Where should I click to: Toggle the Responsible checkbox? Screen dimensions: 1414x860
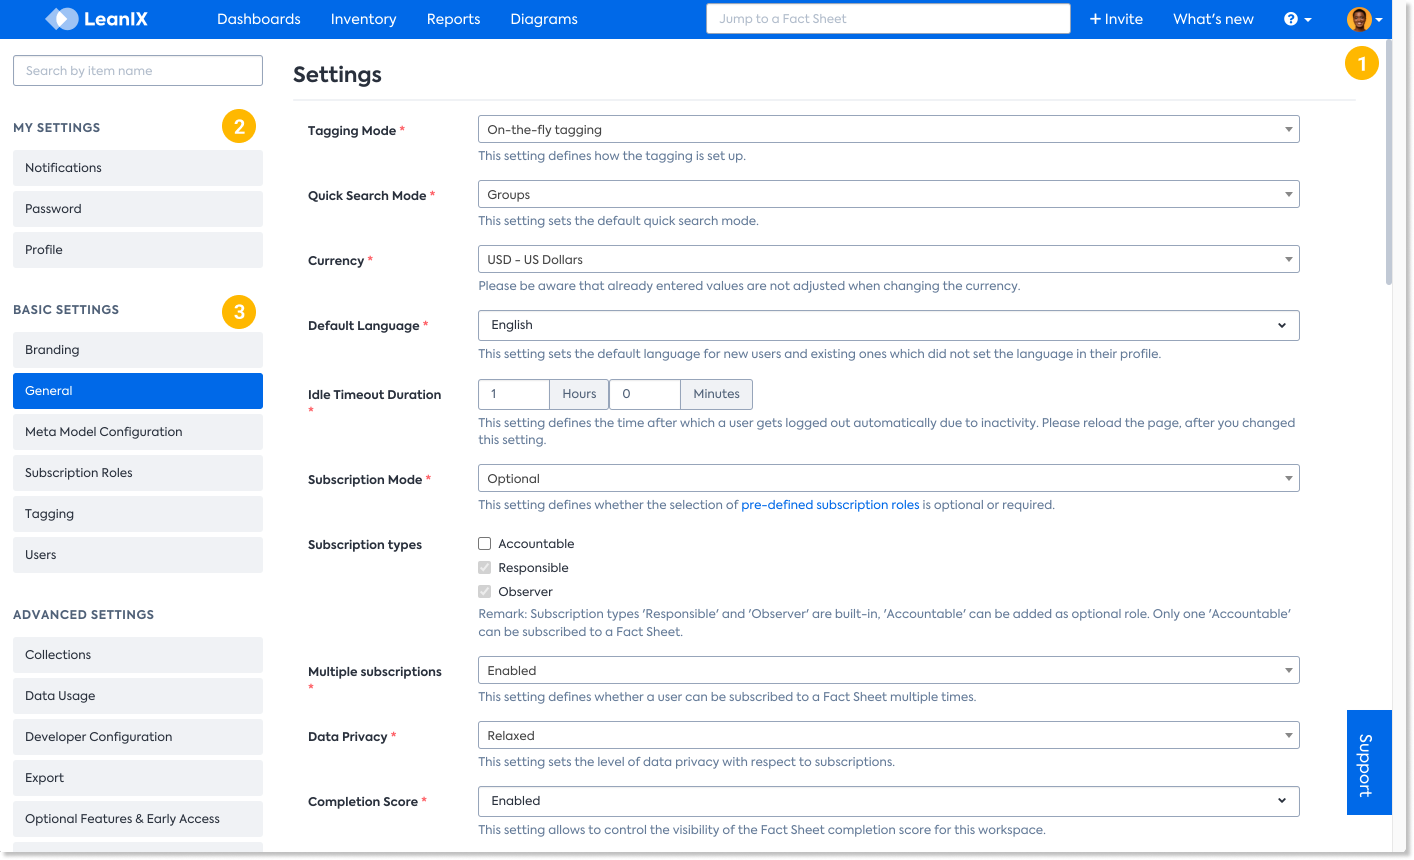pos(485,568)
